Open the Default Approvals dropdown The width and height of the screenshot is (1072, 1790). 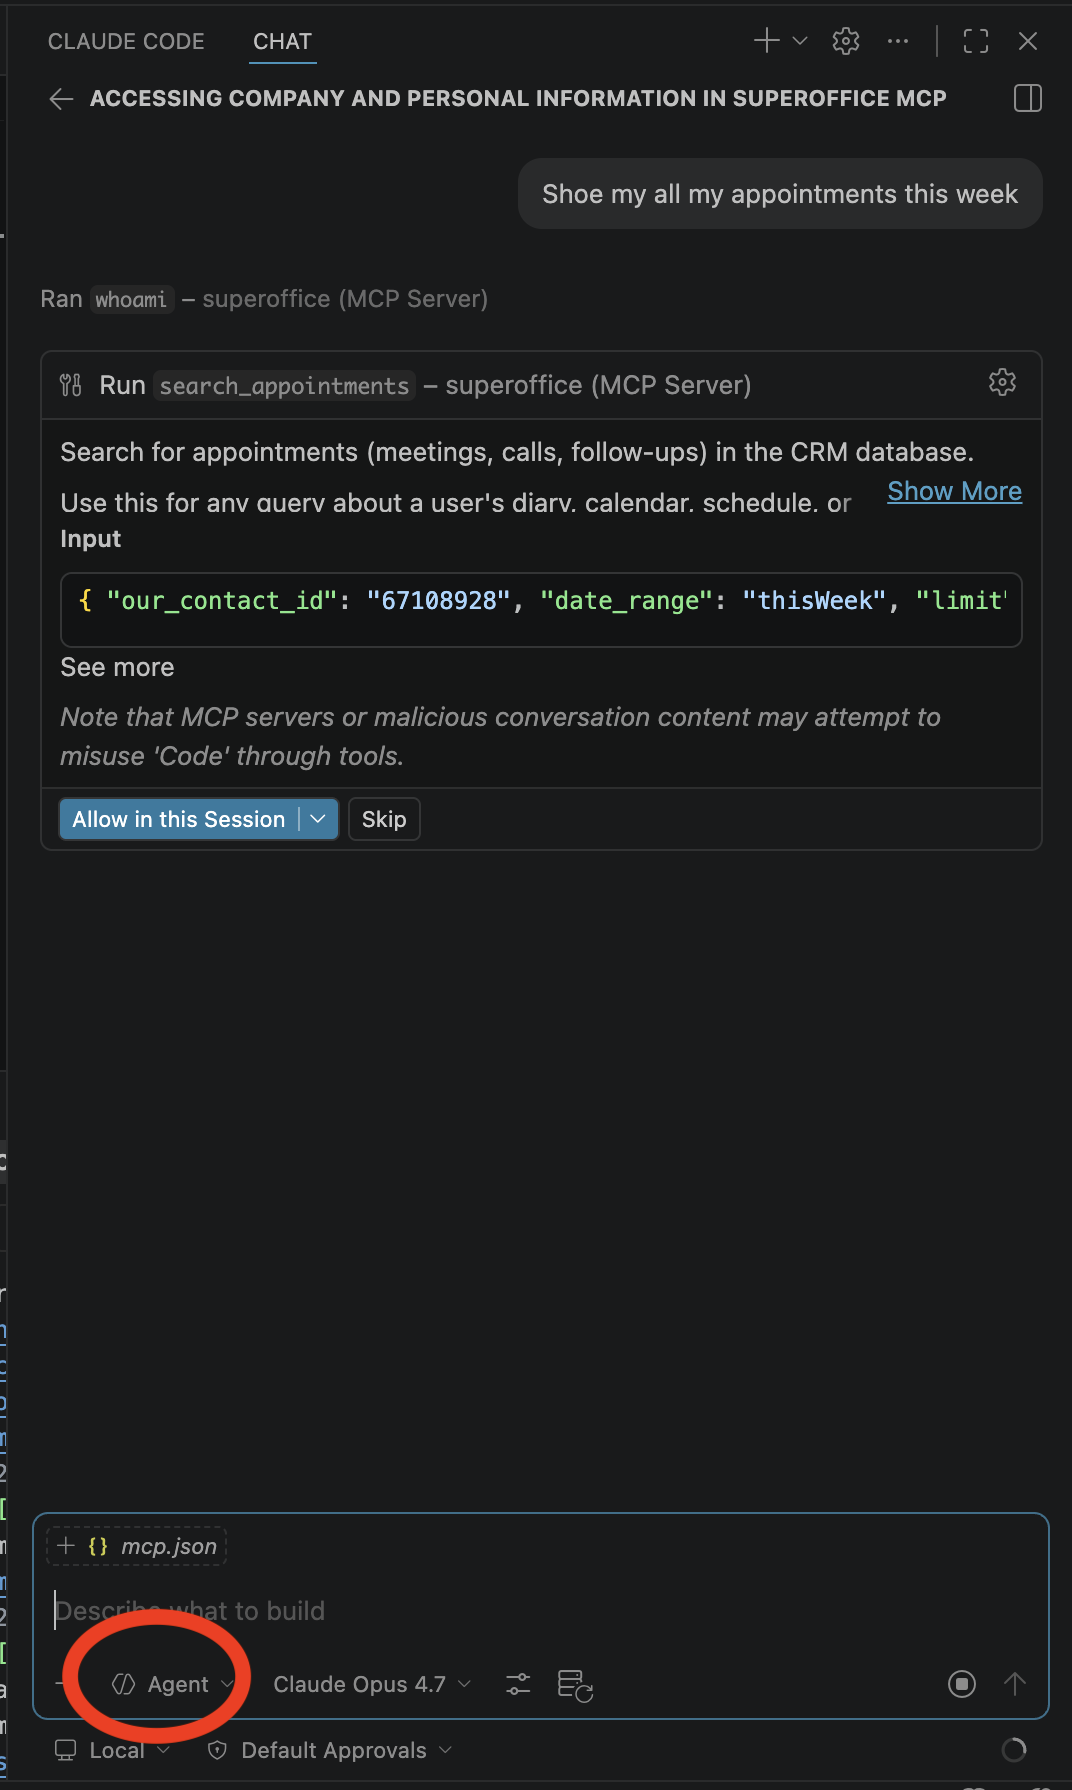(330, 1750)
